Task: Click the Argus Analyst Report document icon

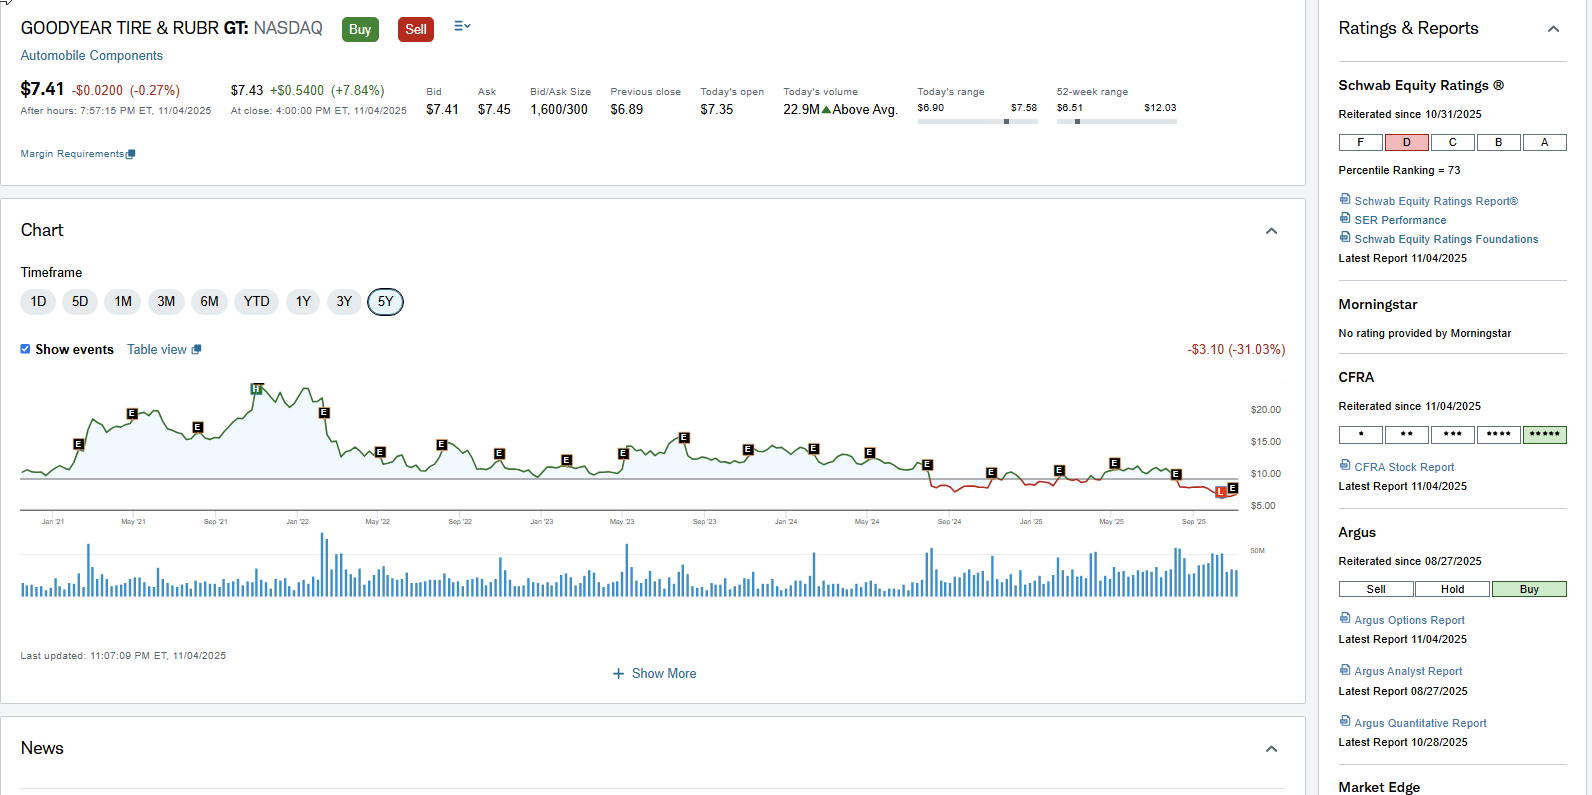Action: click(1345, 670)
